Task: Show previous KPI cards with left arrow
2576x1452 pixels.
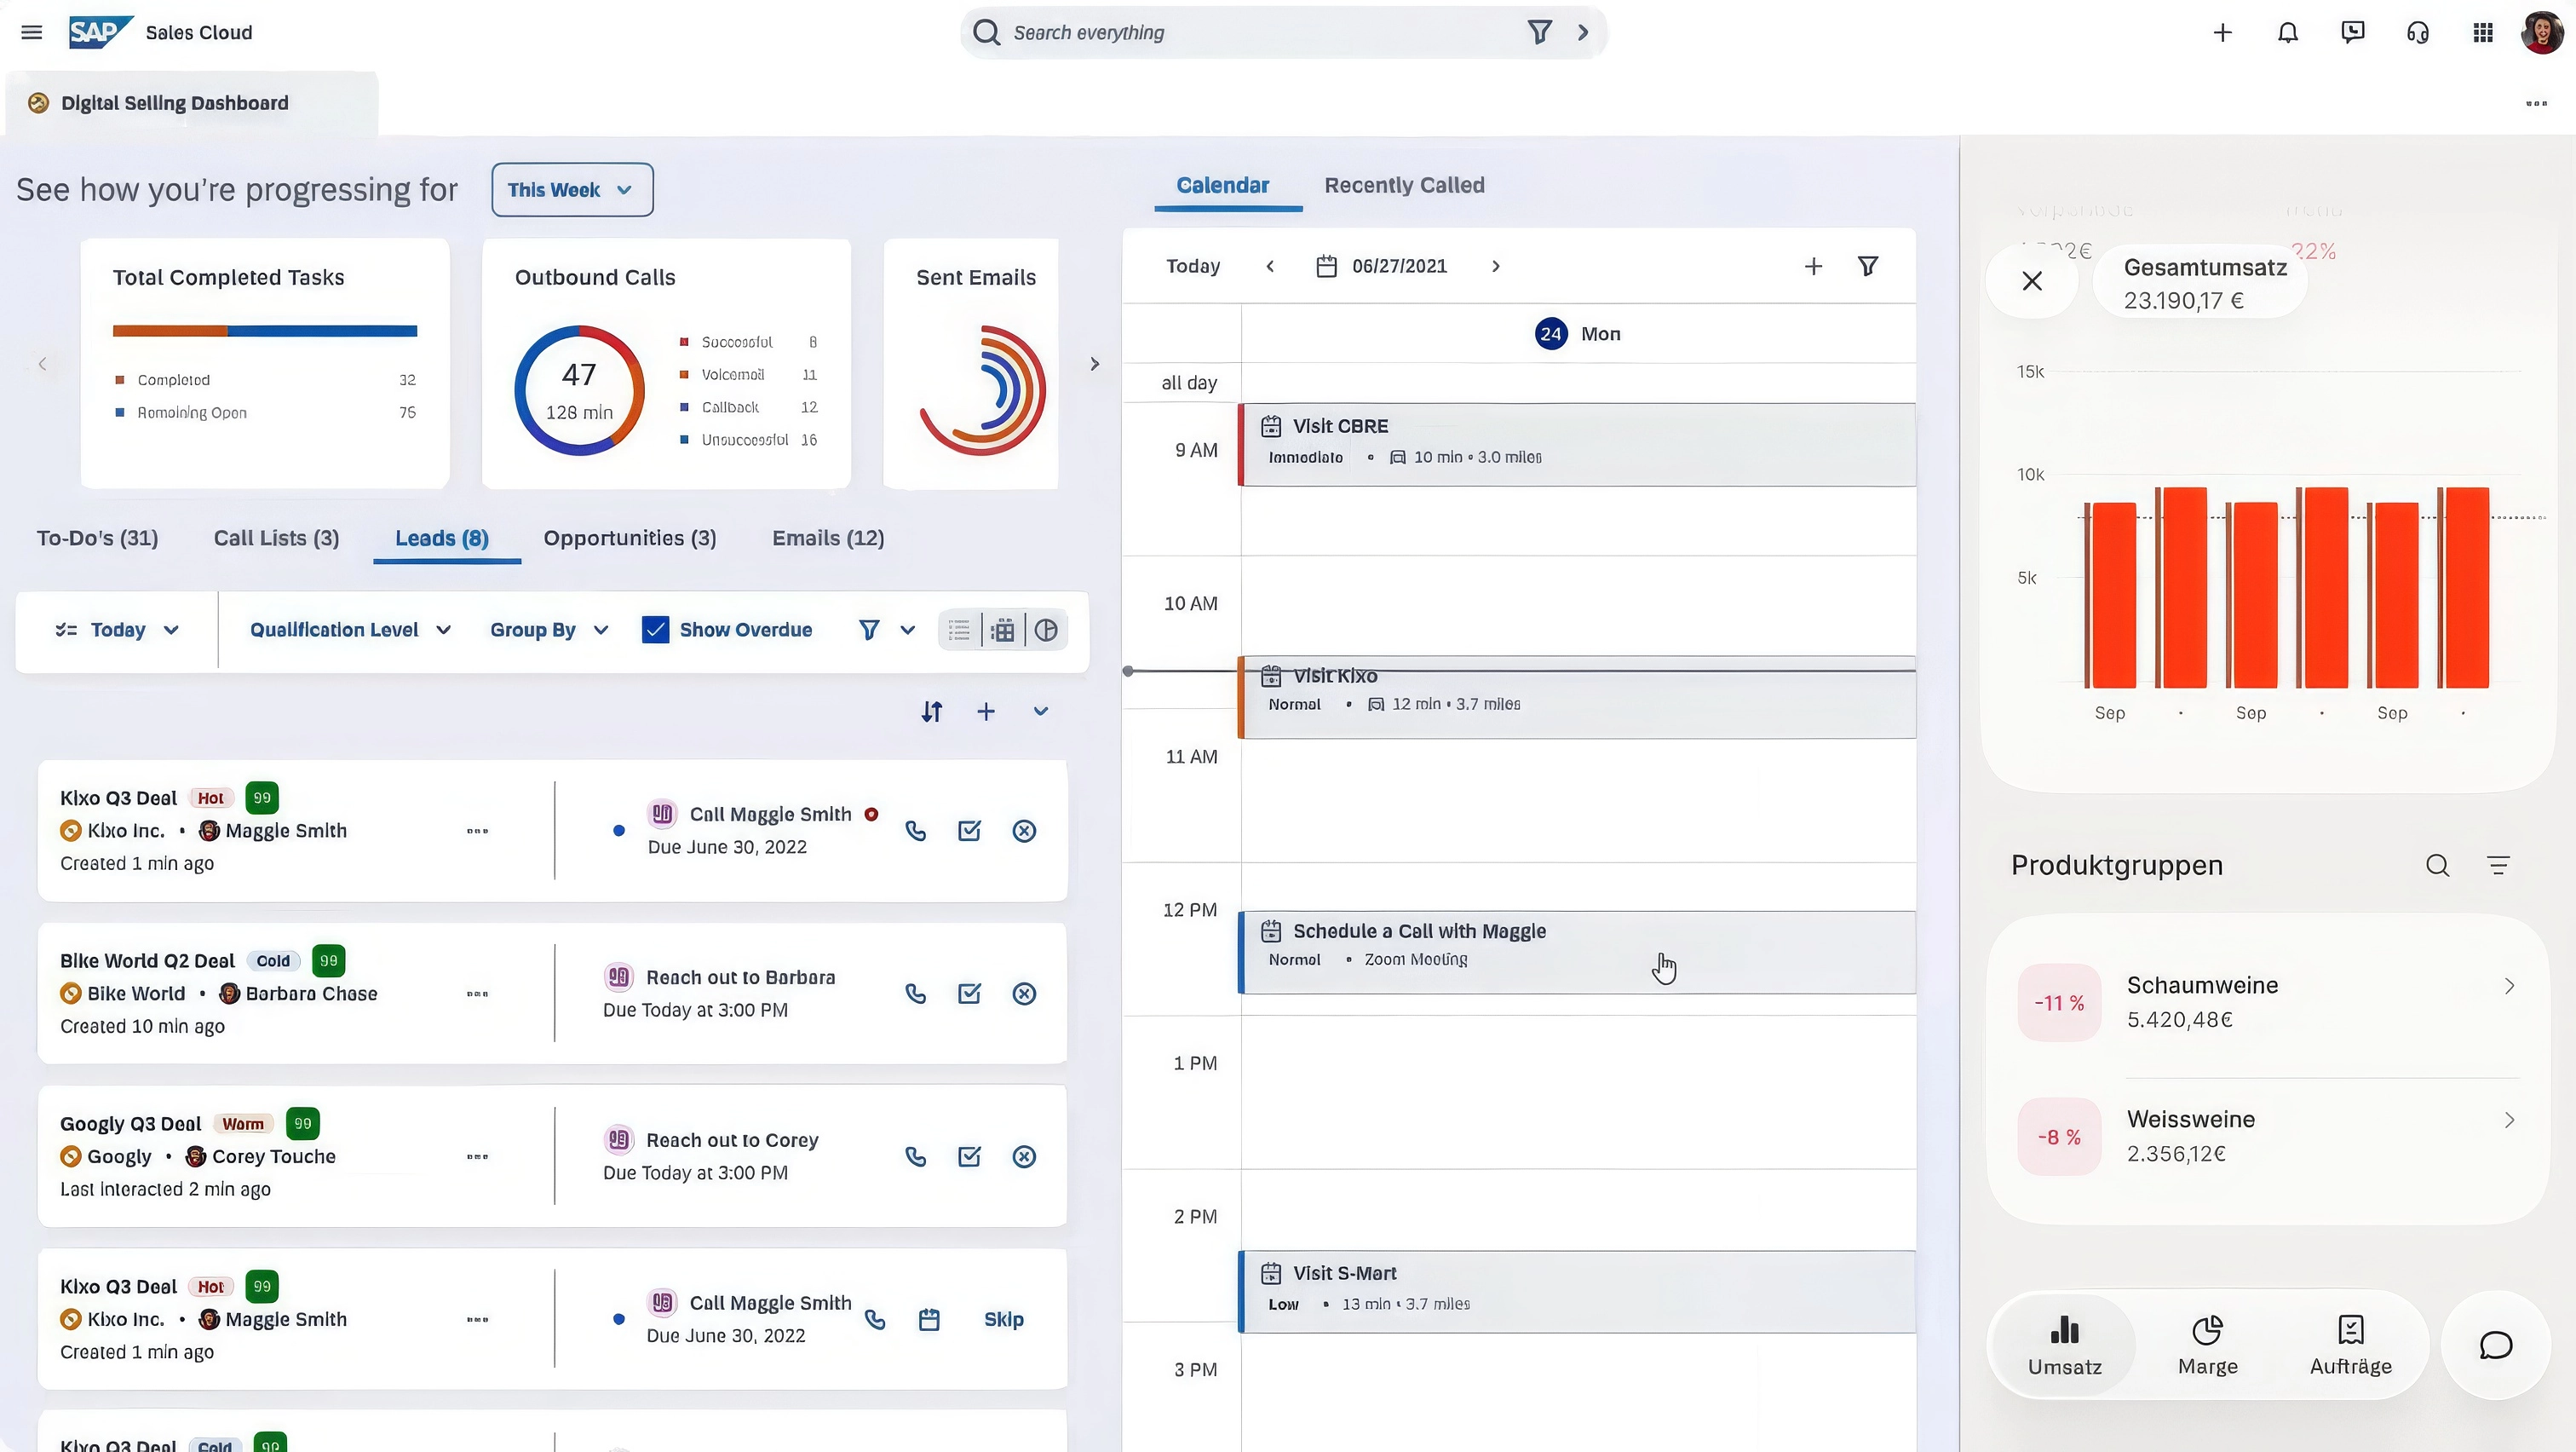Action: (42, 364)
